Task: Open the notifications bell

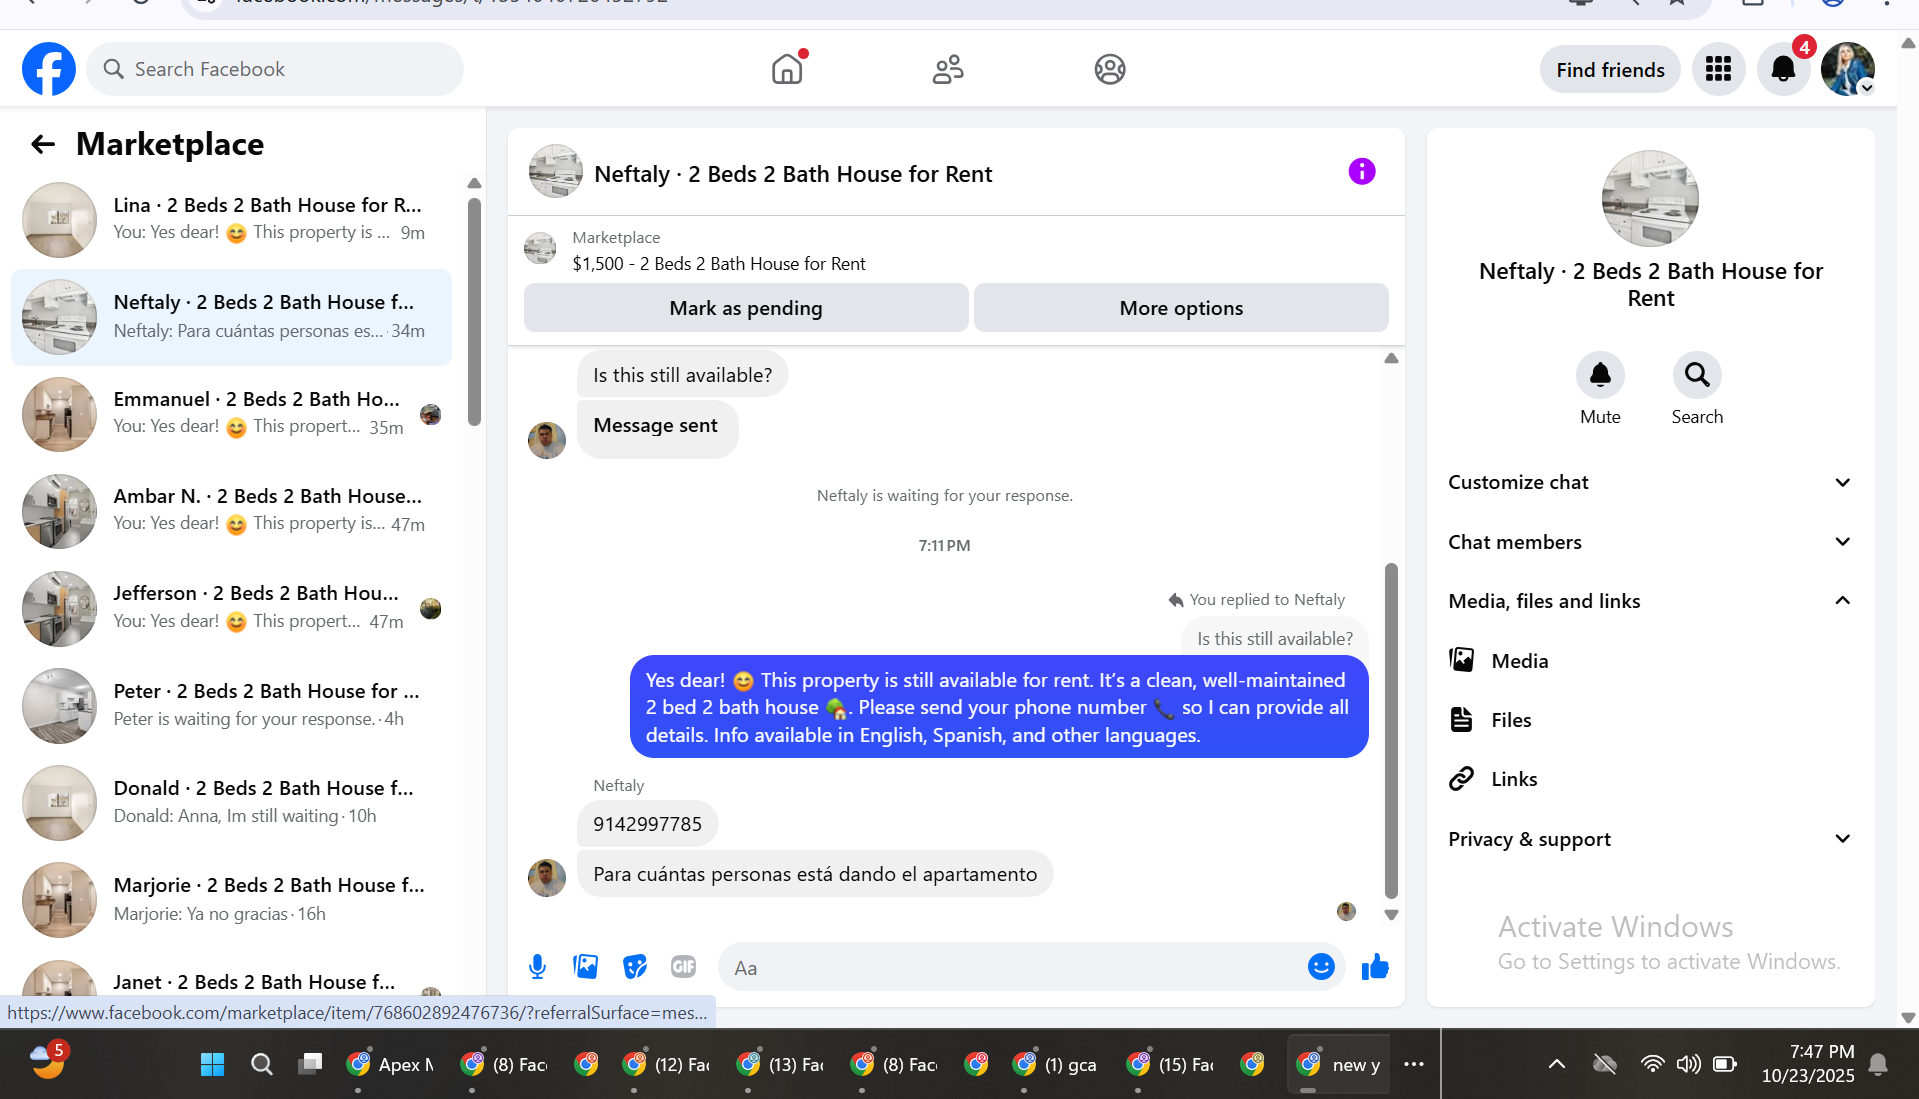Action: [x=1783, y=69]
